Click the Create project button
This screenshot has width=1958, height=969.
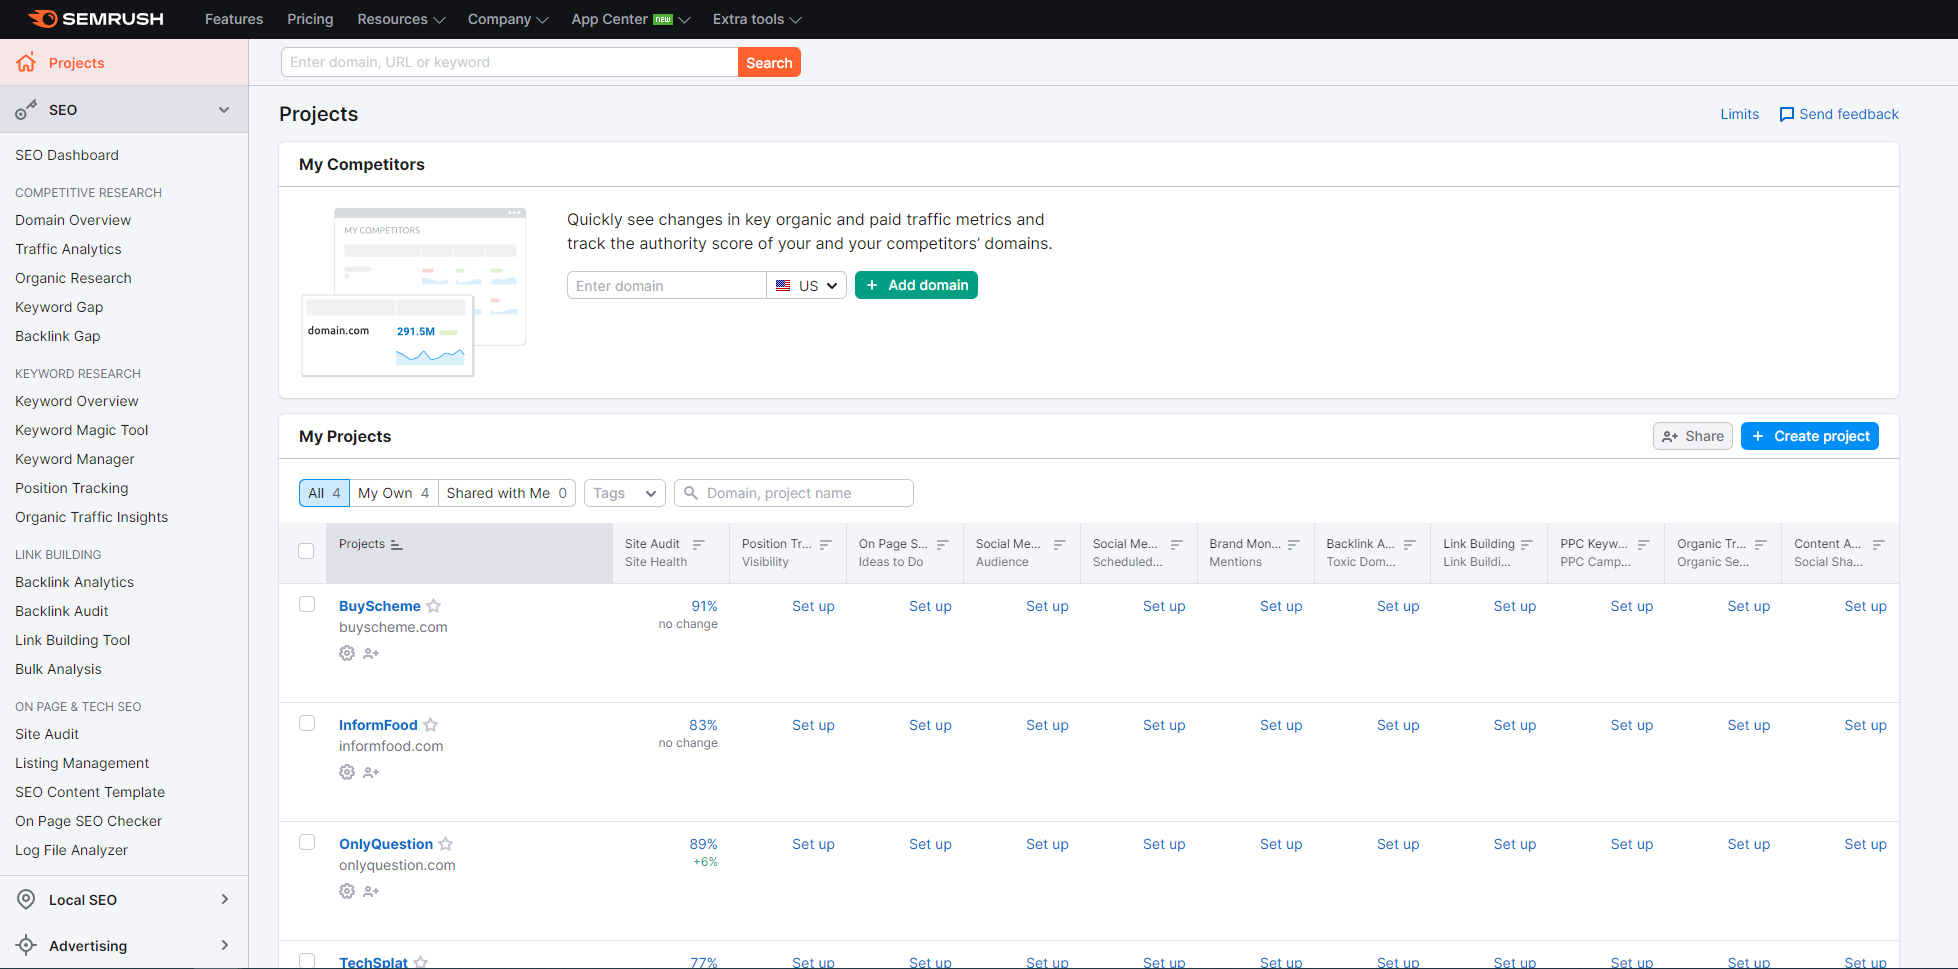(x=1810, y=436)
